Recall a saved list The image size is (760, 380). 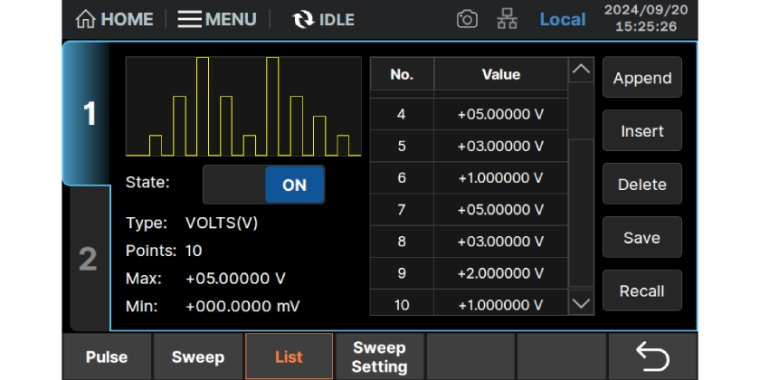click(642, 291)
